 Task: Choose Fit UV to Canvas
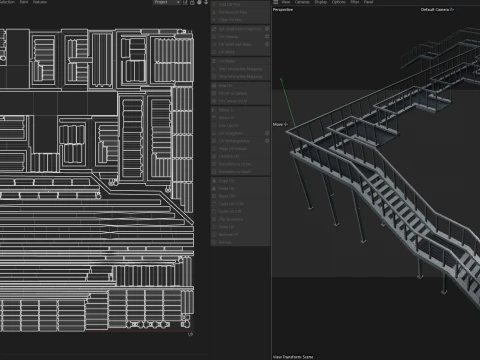click(x=240, y=93)
